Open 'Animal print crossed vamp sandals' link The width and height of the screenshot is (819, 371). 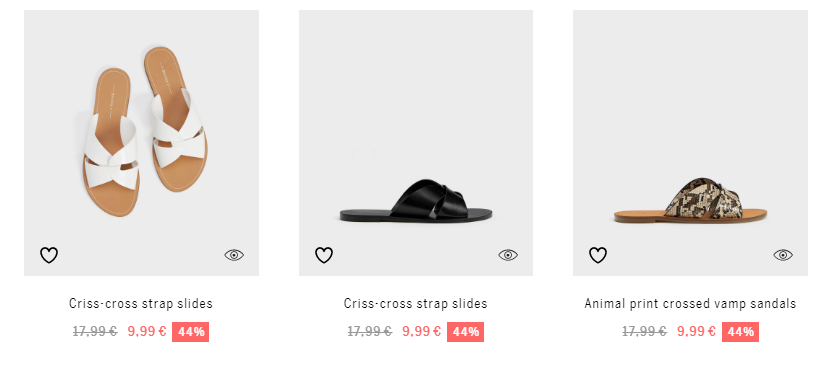pos(690,303)
